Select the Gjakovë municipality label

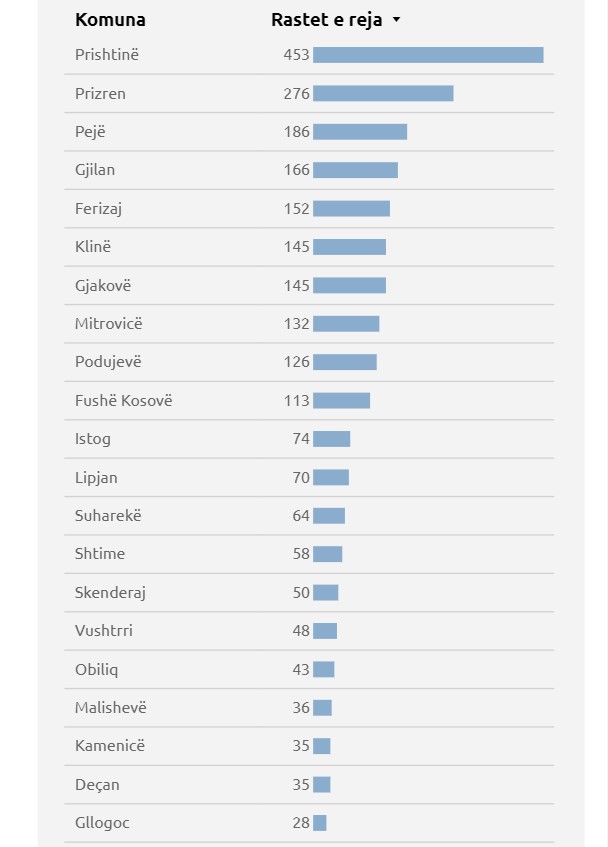click(x=103, y=285)
